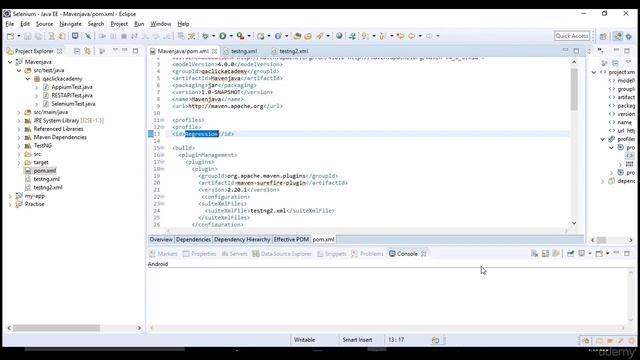Open the Navigate menu

[70, 24]
